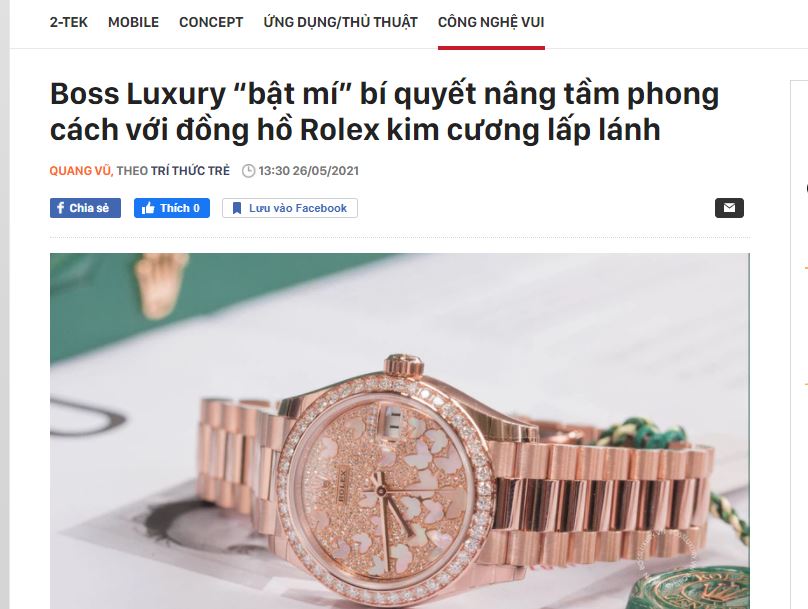
Task: Select ỨNG DỤNG/THỦ THUẬT tab
Action: (x=340, y=22)
